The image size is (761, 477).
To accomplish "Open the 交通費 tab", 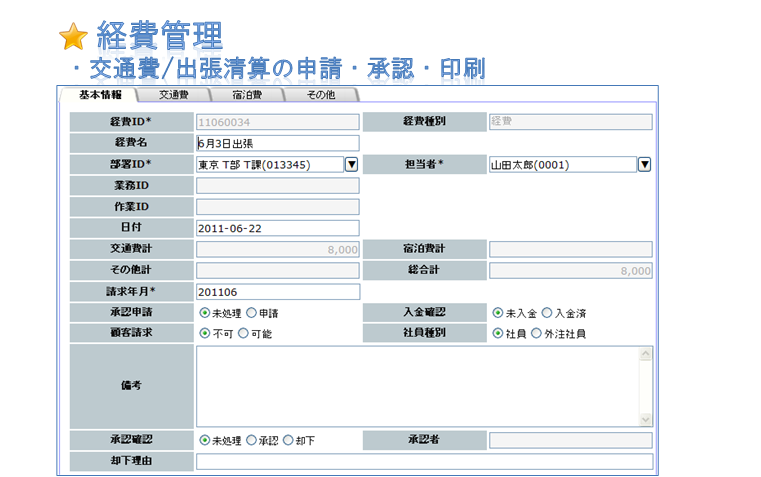I will click(x=174, y=95).
